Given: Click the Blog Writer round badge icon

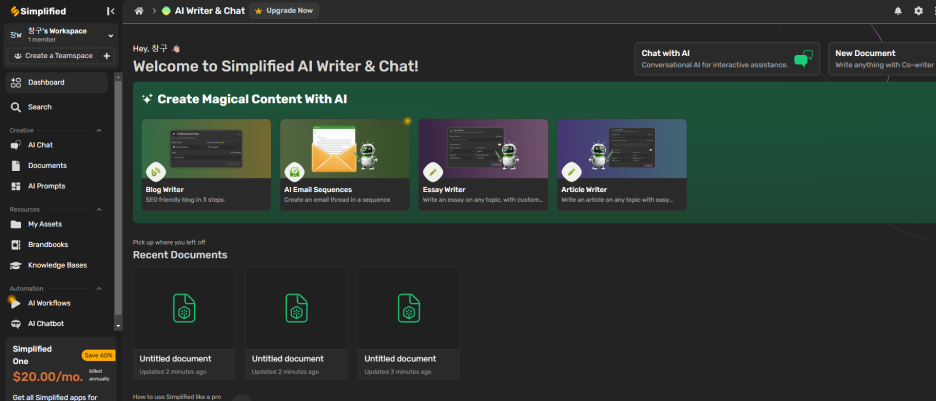Looking at the screenshot, I should tap(155, 172).
